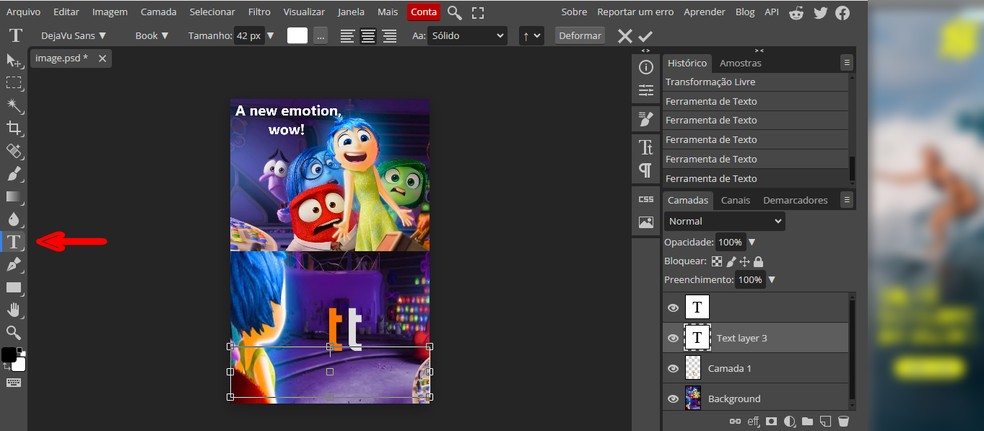Open the image Layer Comps panel icon
984x431 pixels.
(646, 222)
